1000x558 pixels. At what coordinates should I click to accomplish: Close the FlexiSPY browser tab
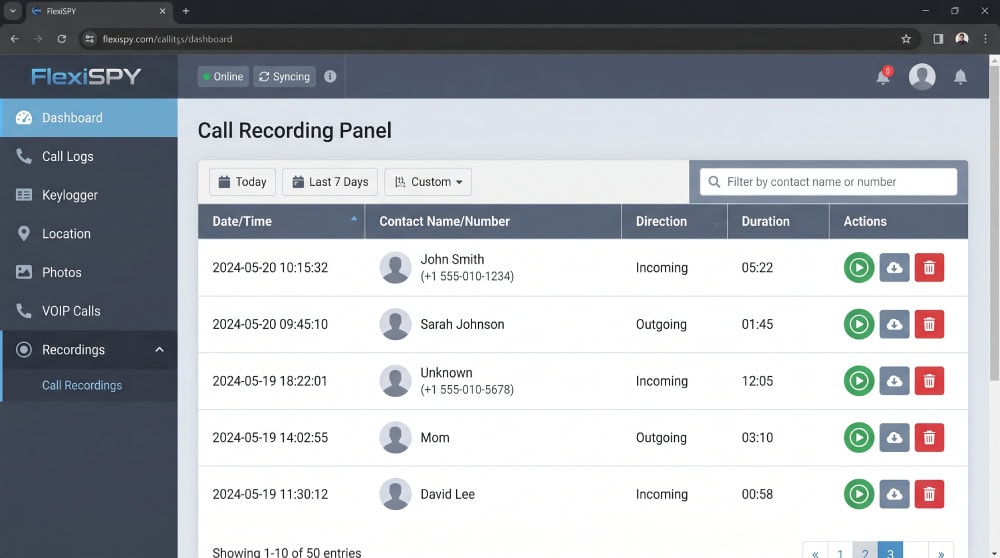click(162, 11)
